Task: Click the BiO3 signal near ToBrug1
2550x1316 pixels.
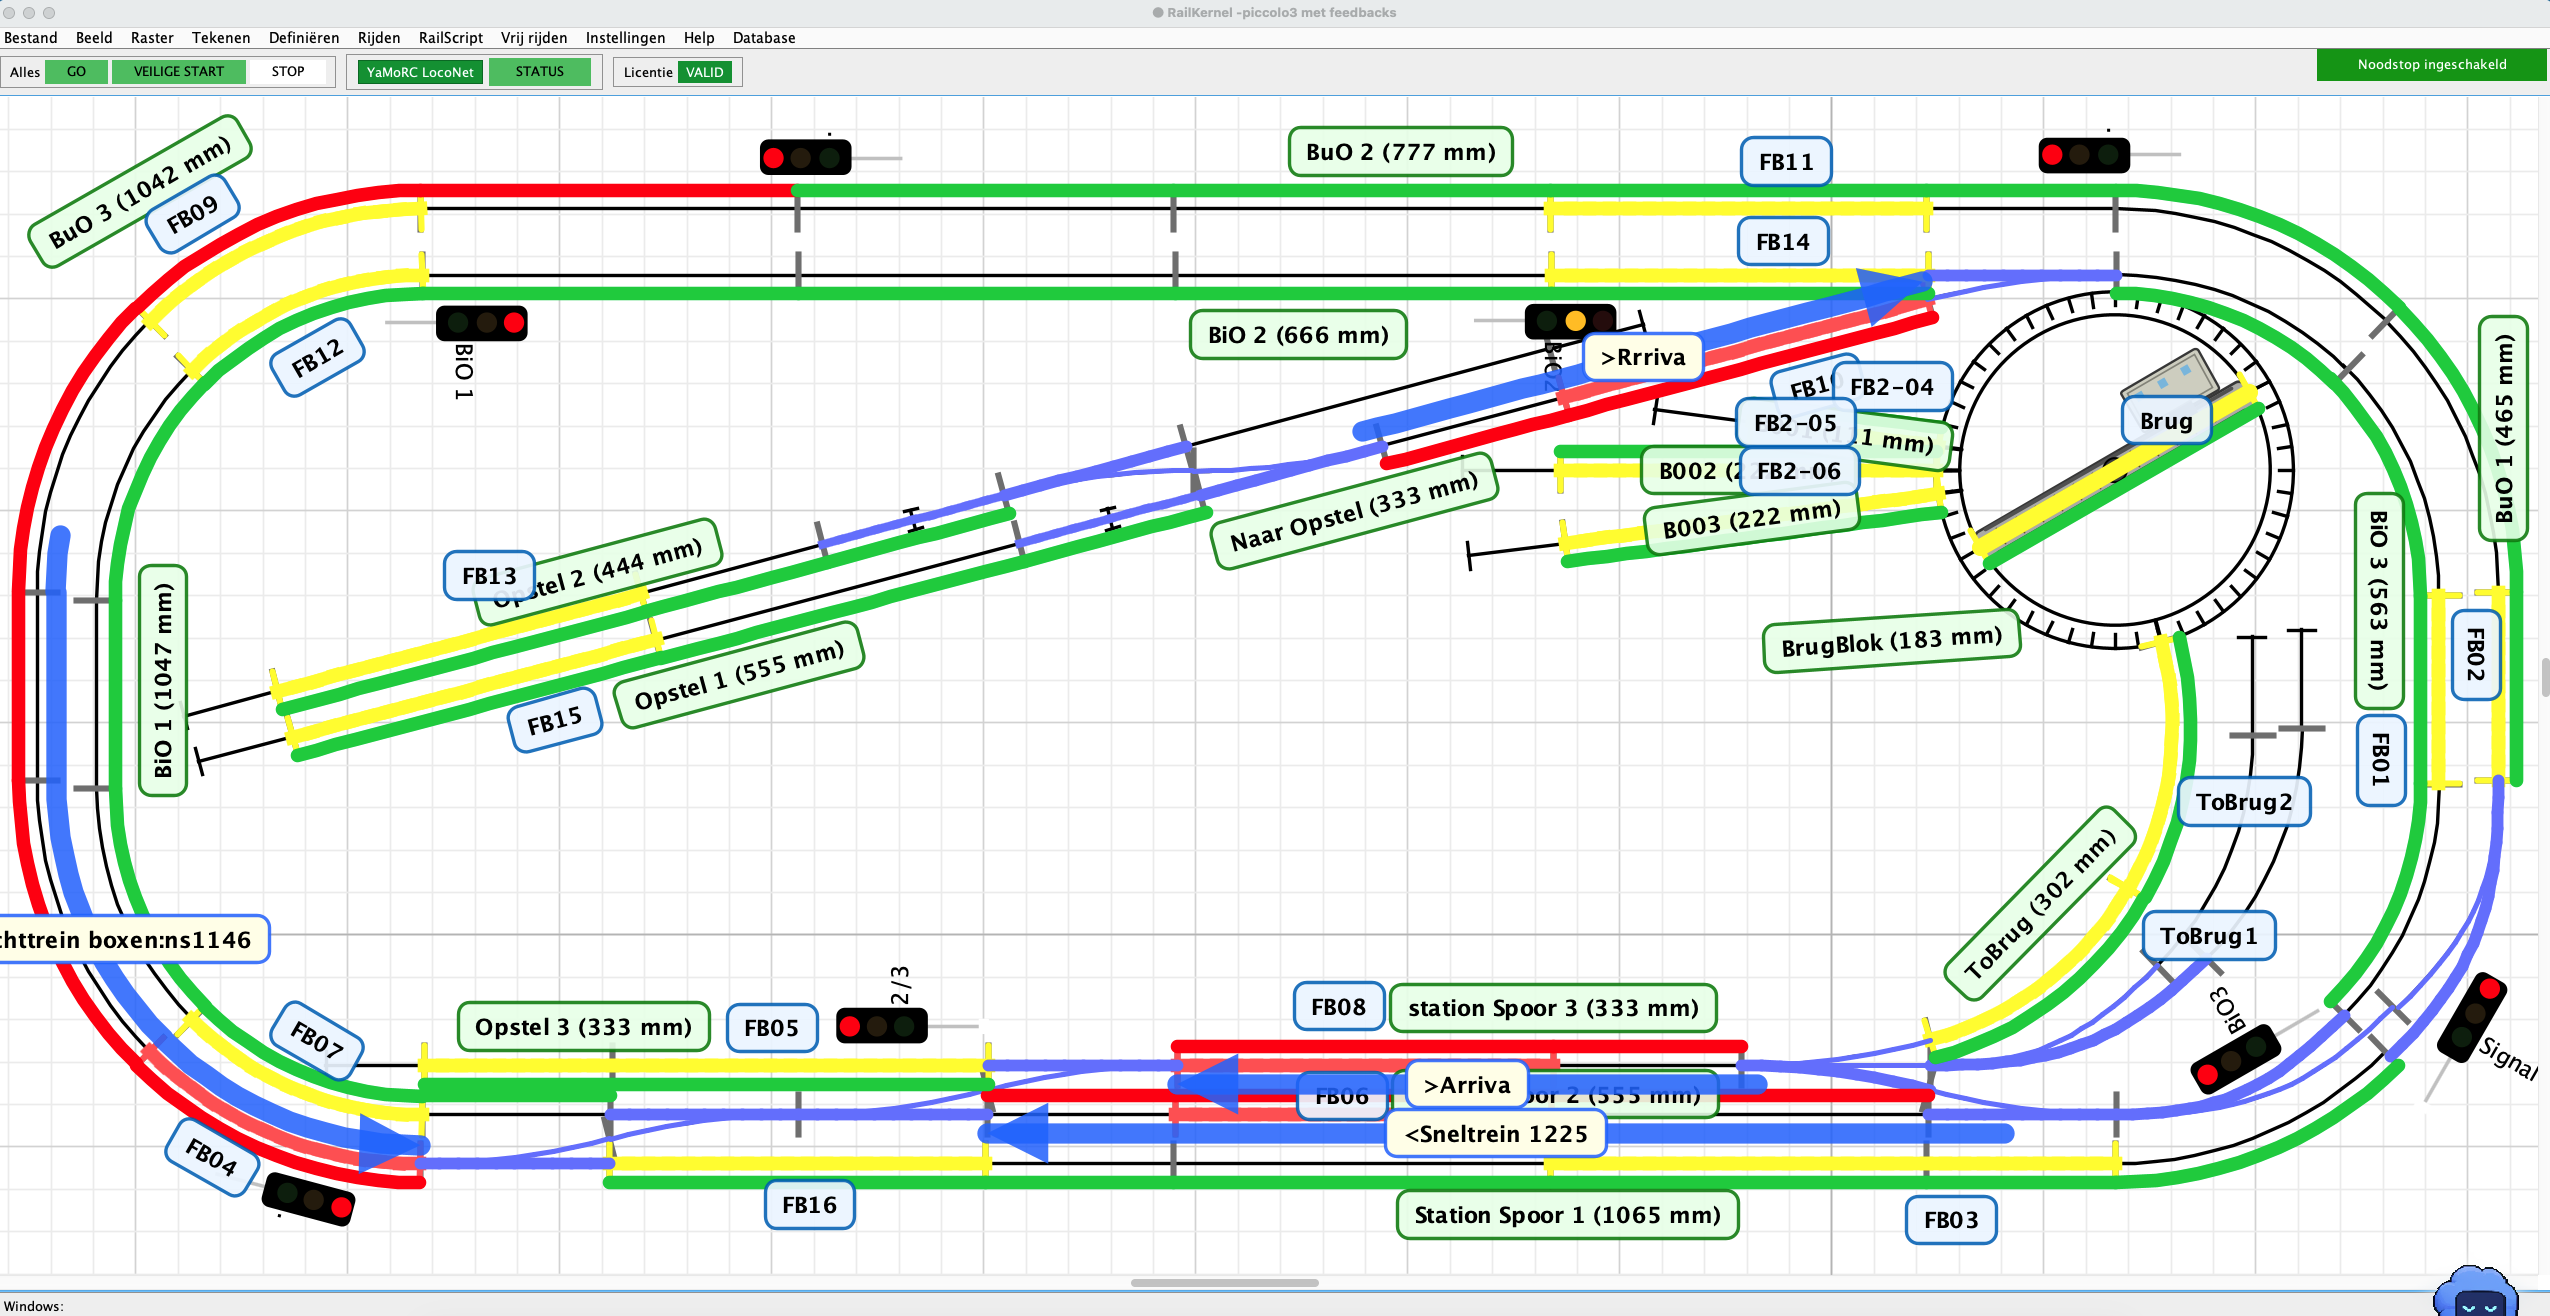Action: coord(2236,1059)
